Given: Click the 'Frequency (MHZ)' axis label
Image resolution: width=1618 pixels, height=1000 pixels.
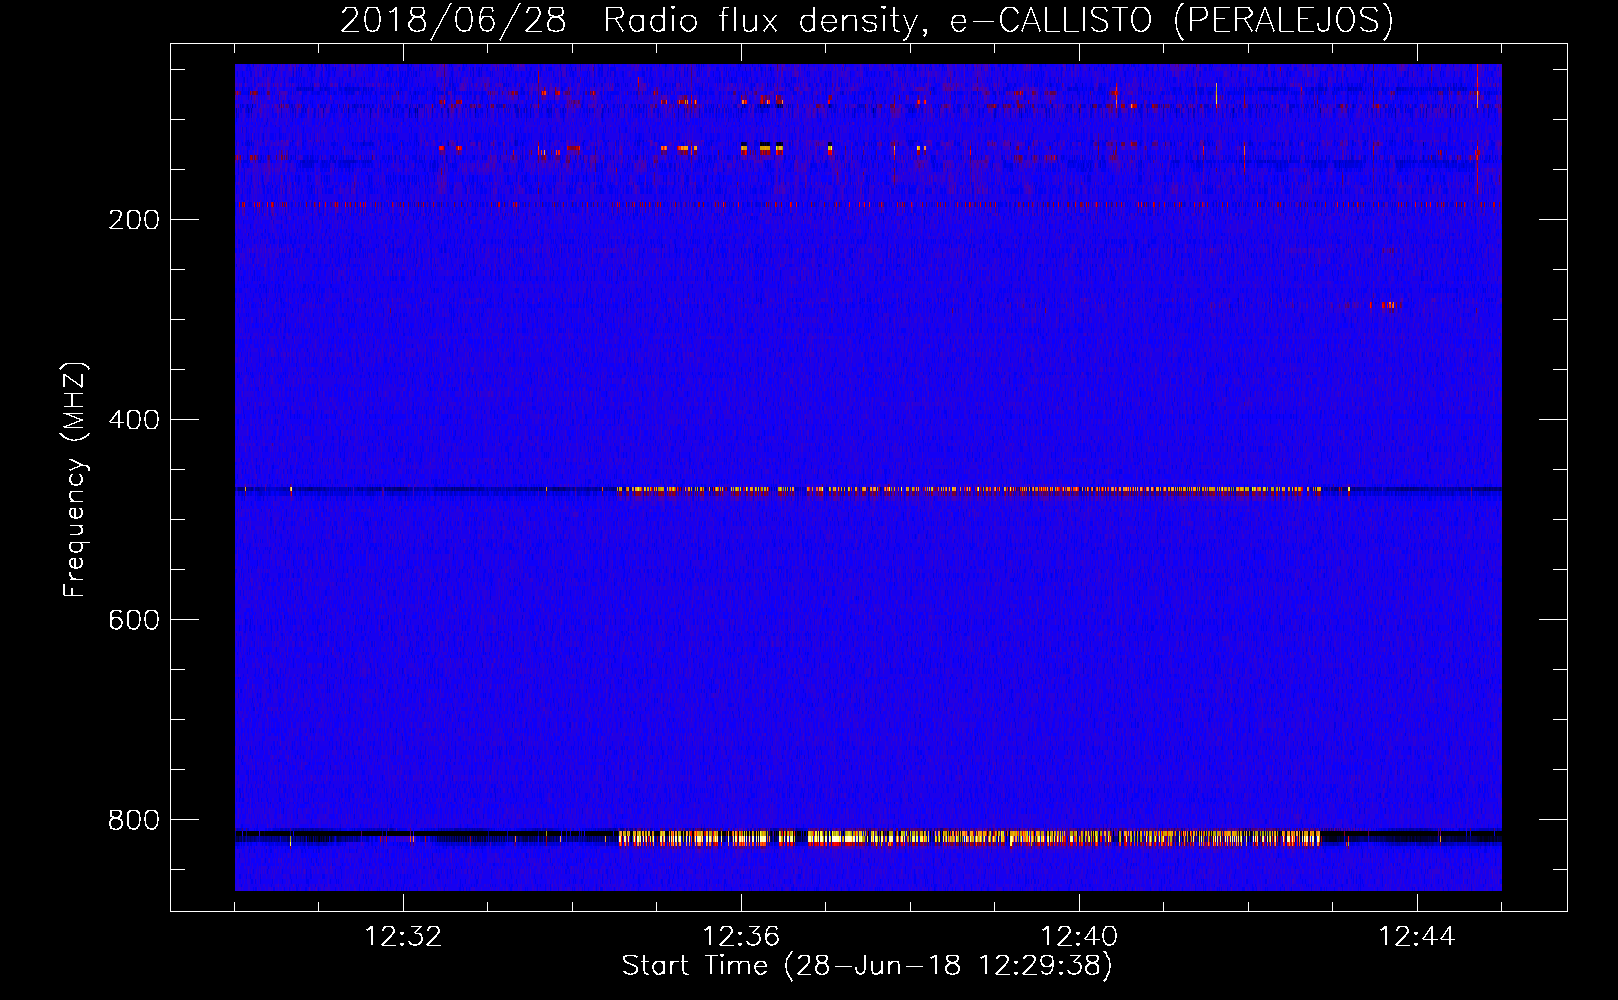Looking at the screenshot, I should pyautogui.click(x=75, y=480).
